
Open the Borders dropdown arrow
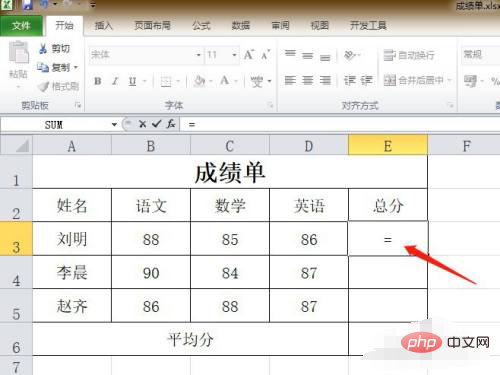178,81
